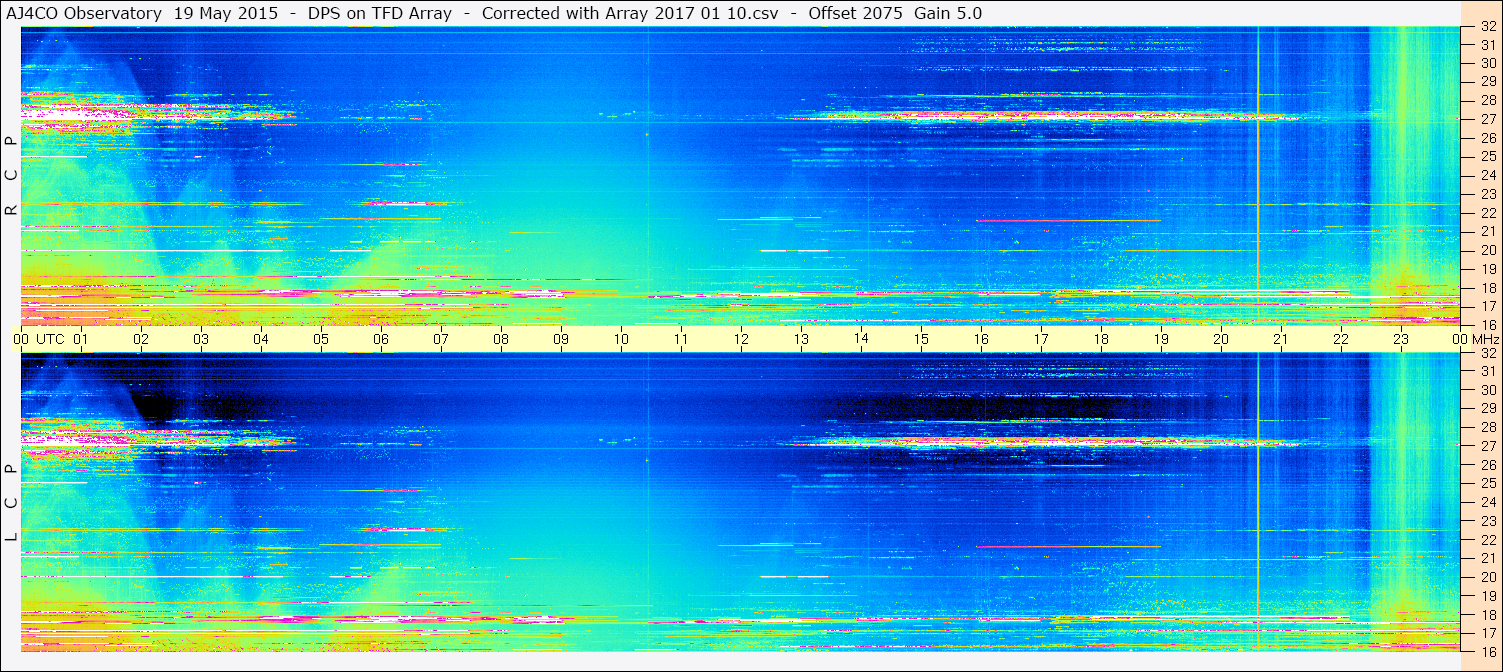Select the 08 hour mark on UTC axis

click(x=501, y=339)
